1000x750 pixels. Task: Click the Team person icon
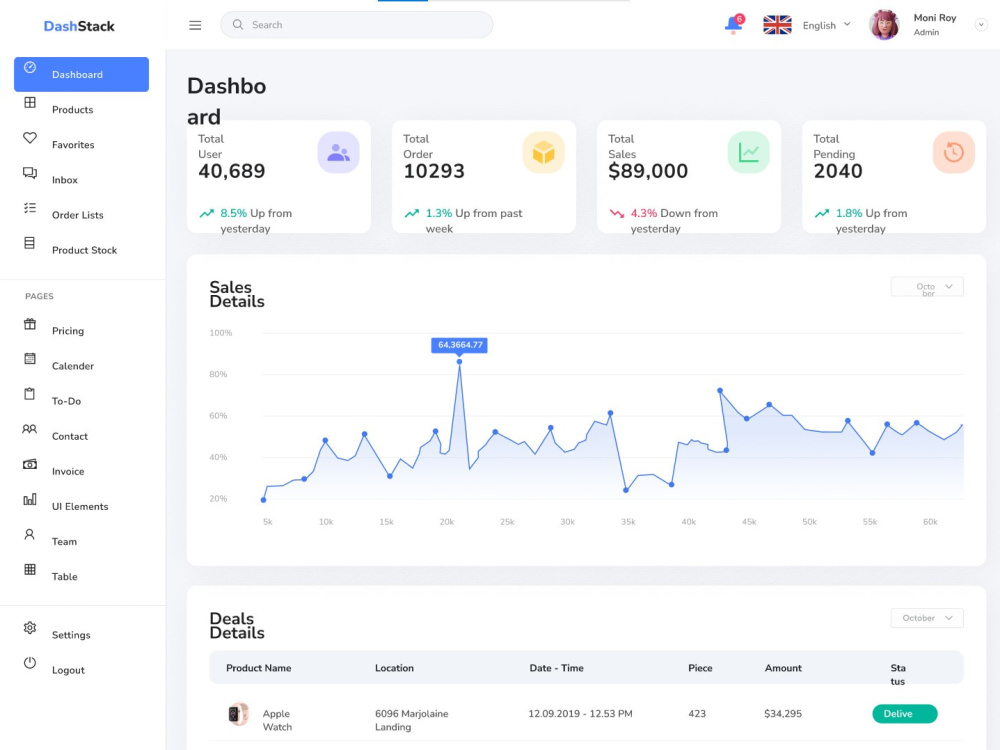[x=29, y=534]
